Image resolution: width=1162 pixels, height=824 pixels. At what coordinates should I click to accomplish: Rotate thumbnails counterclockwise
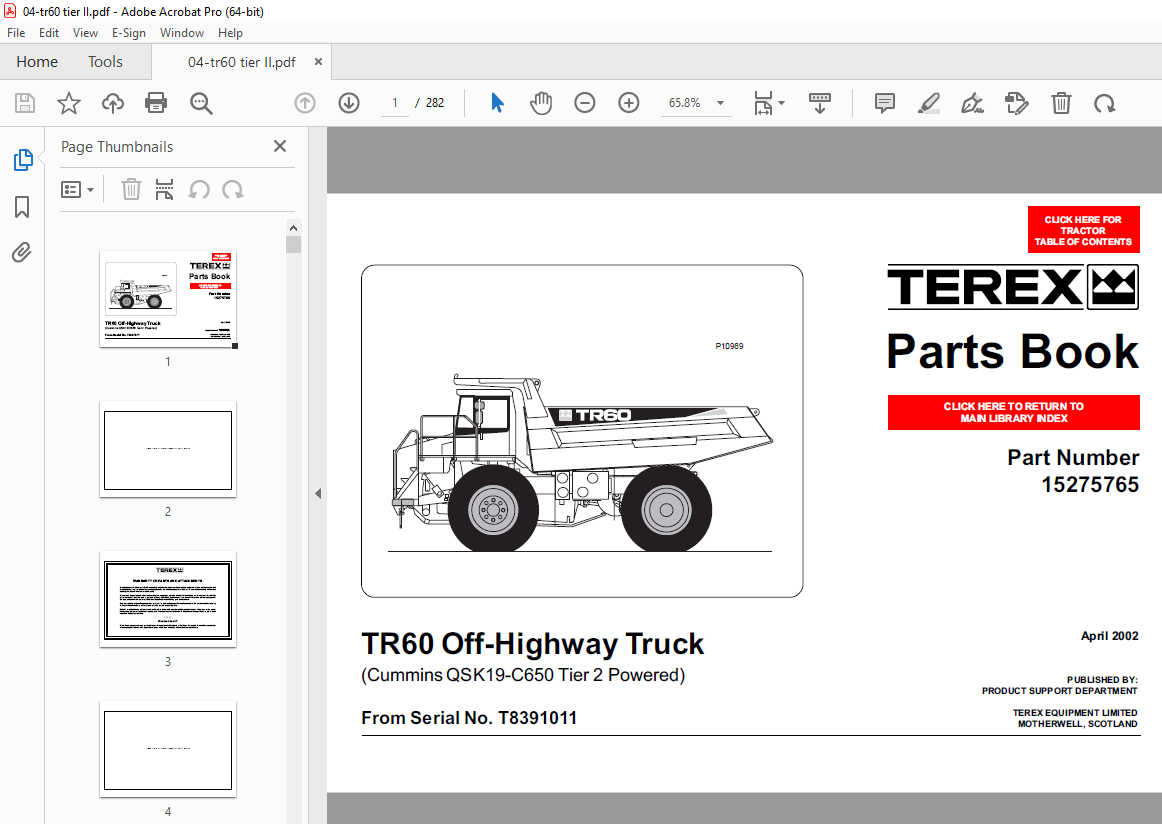[199, 190]
